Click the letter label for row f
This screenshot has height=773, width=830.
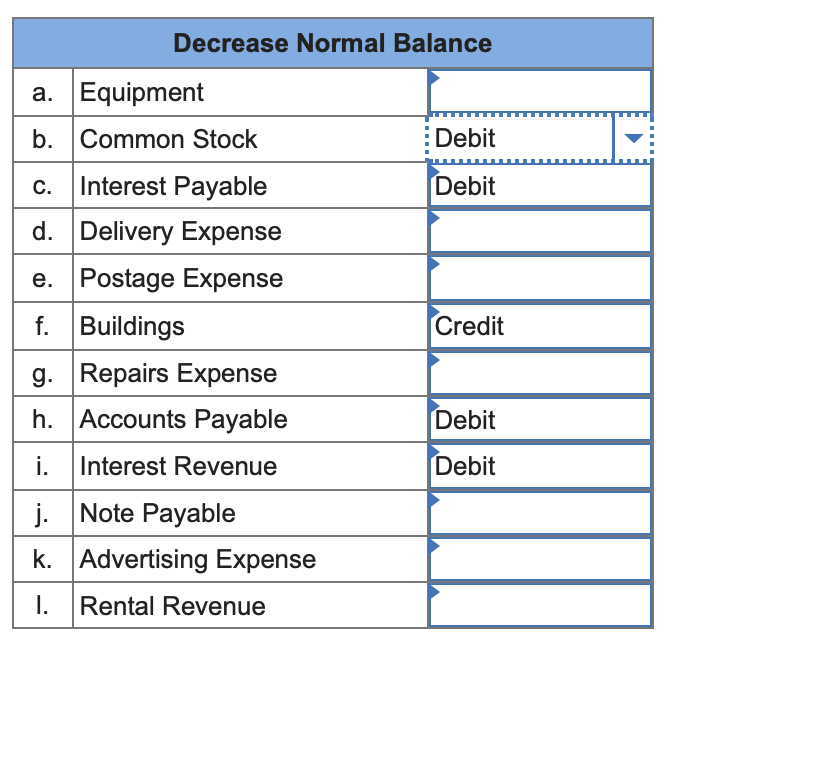[x=42, y=325]
